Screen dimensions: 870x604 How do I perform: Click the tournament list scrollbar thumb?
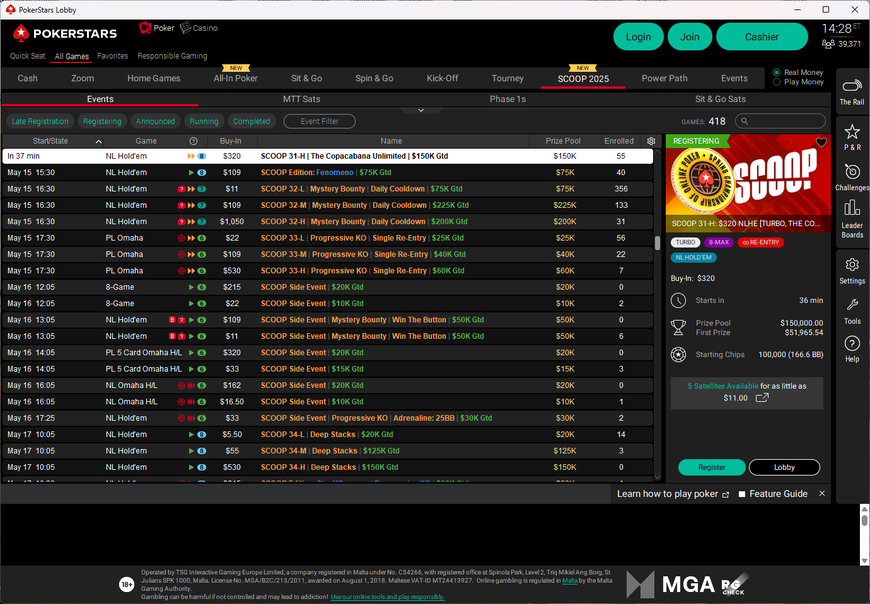pyautogui.click(x=657, y=243)
